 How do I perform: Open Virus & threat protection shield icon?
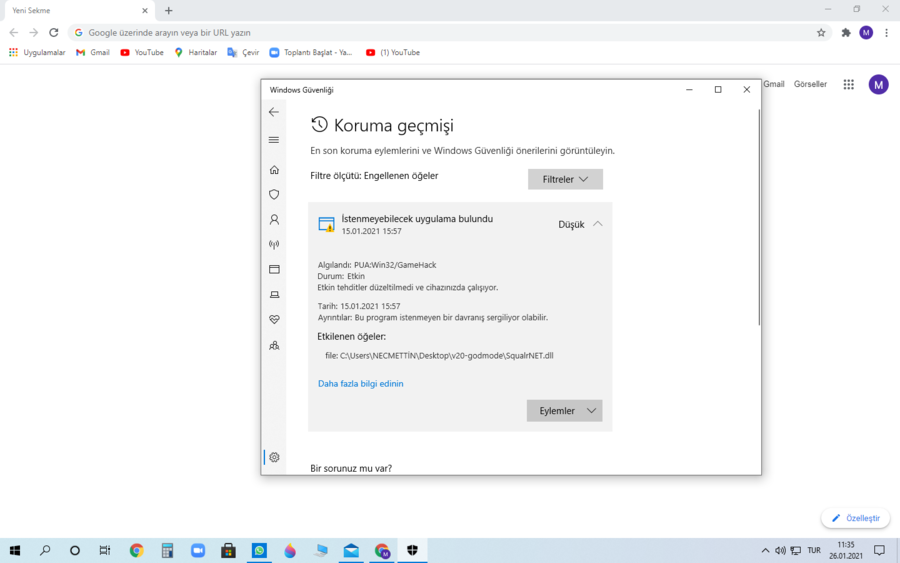click(274, 195)
